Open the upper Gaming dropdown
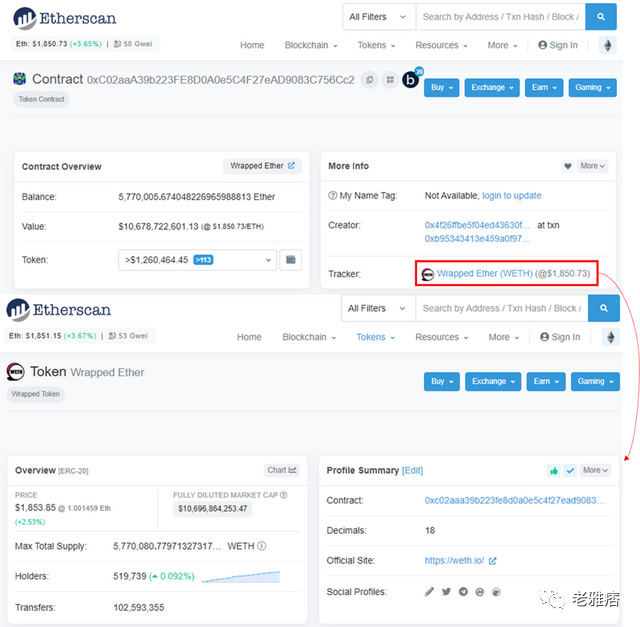The width and height of the screenshot is (640, 627). (593, 87)
